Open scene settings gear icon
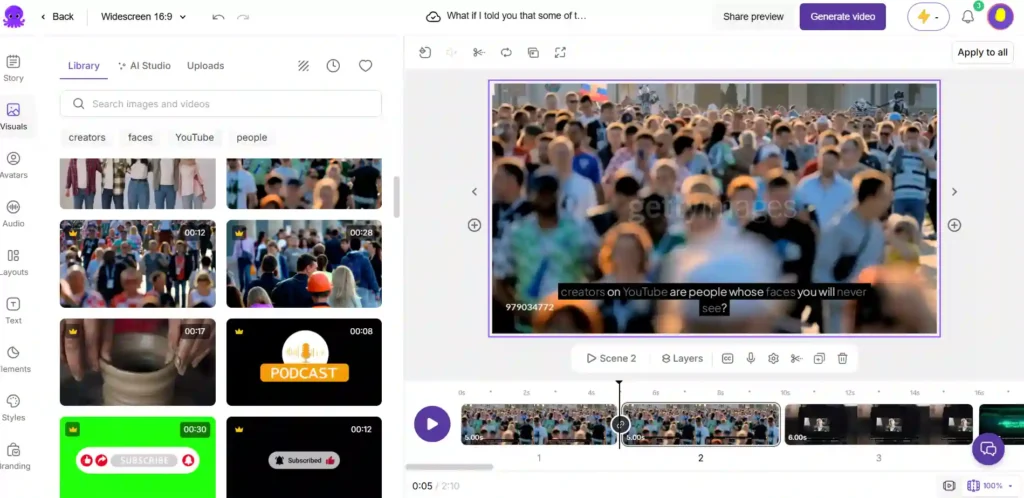Image resolution: width=1024 pixels, height=498 pixels. (x=774, y=358)
